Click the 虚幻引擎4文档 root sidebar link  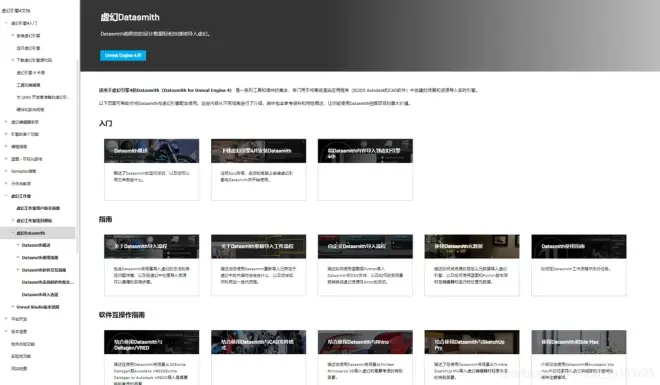point(16,11)
